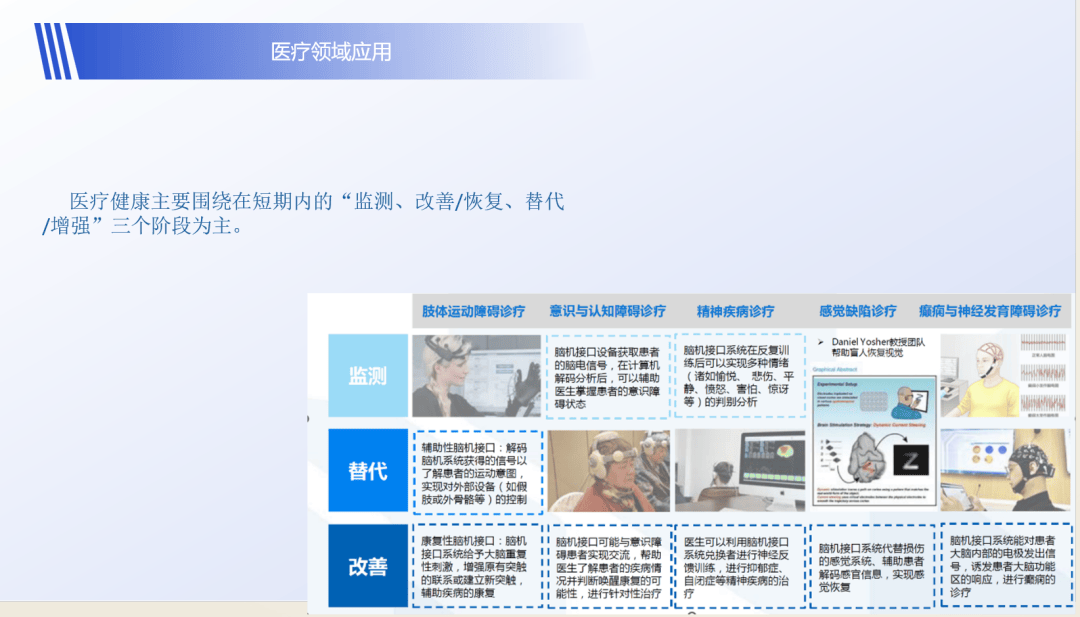Open the photo of woman with robotic glove
The width and height of the screenshot is (1080, 617).
click(x=477, y=375)
